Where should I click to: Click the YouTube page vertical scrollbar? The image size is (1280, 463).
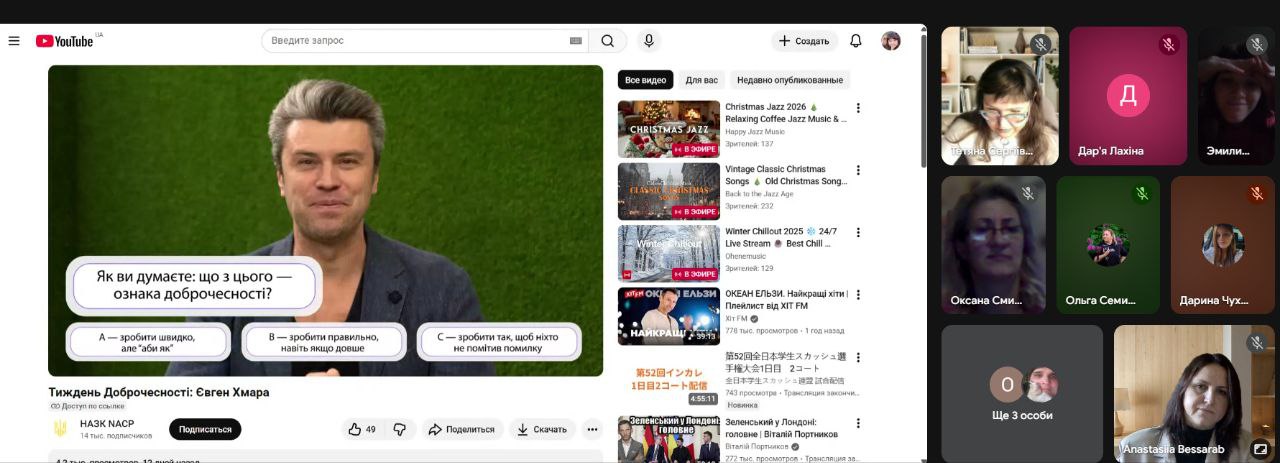[x=922, y=100]
